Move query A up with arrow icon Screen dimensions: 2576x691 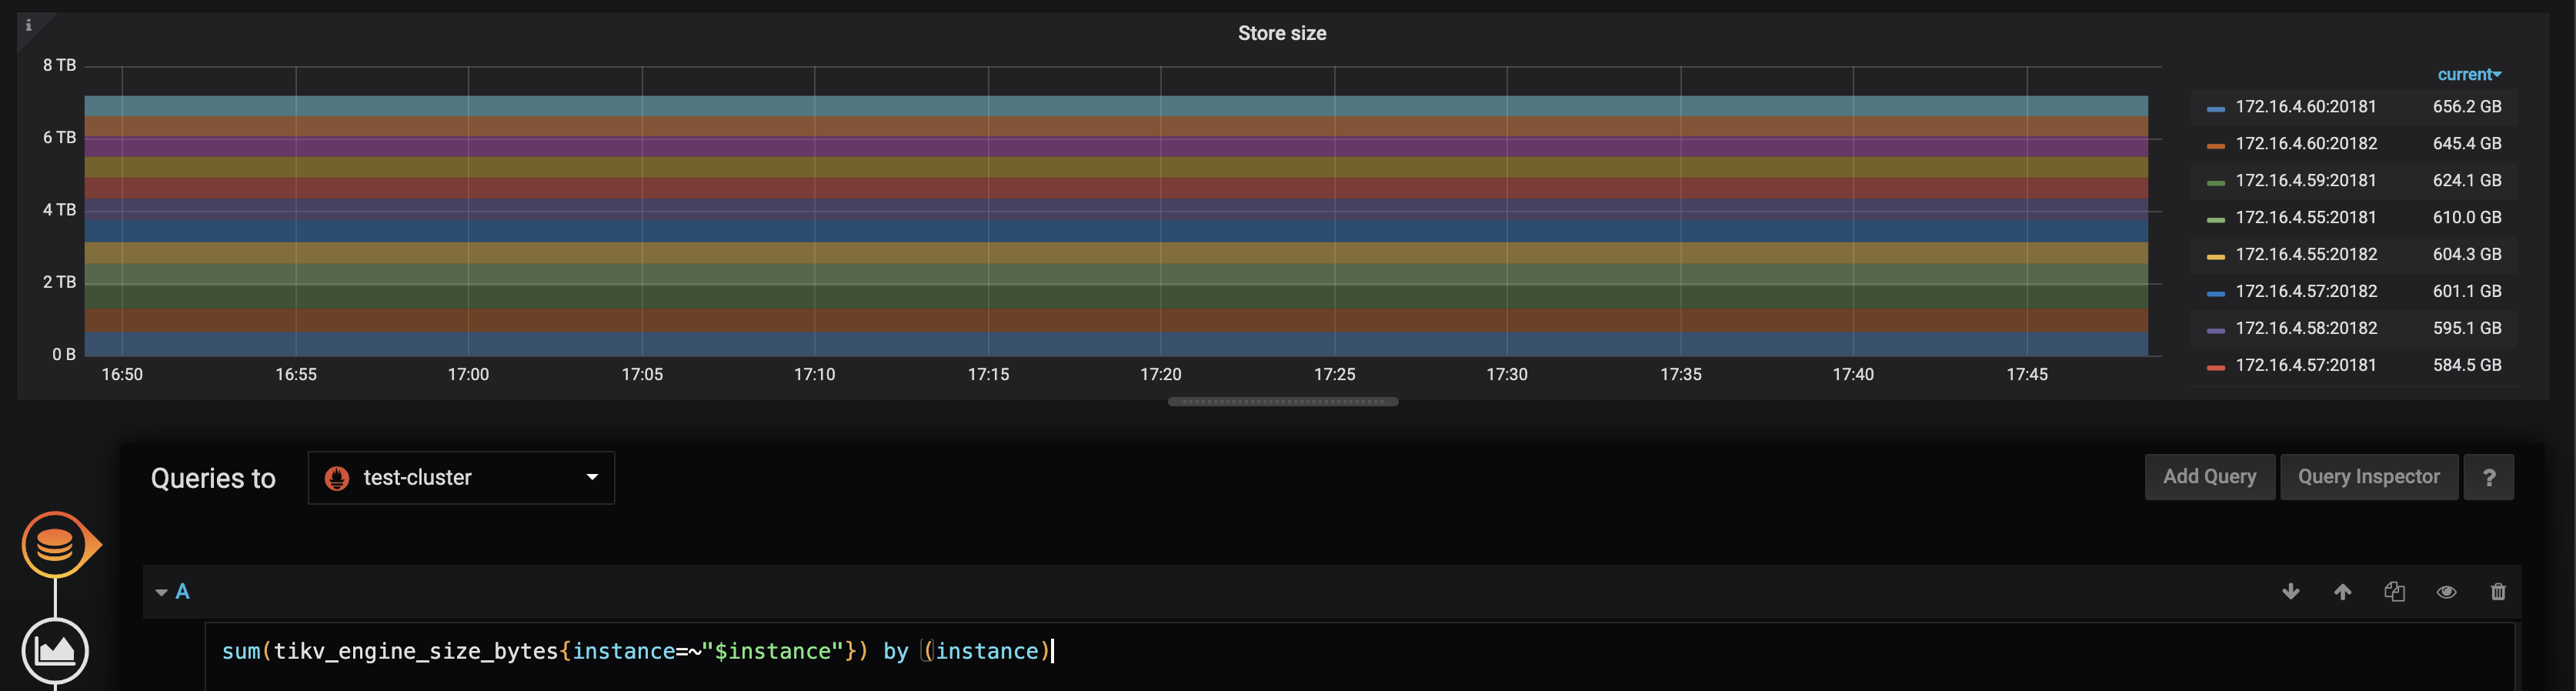[2342, 592]
